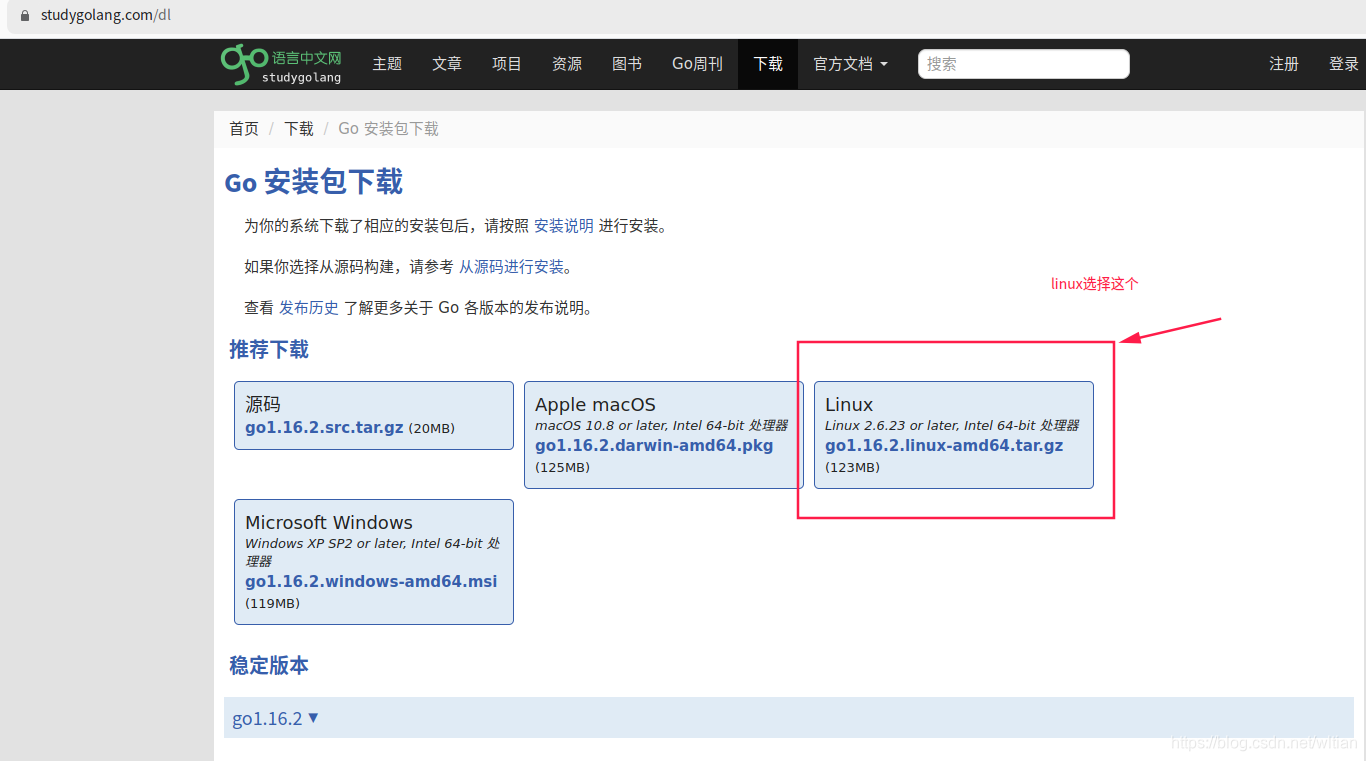Click the studygolang Go logo

[x=282, y=64]
